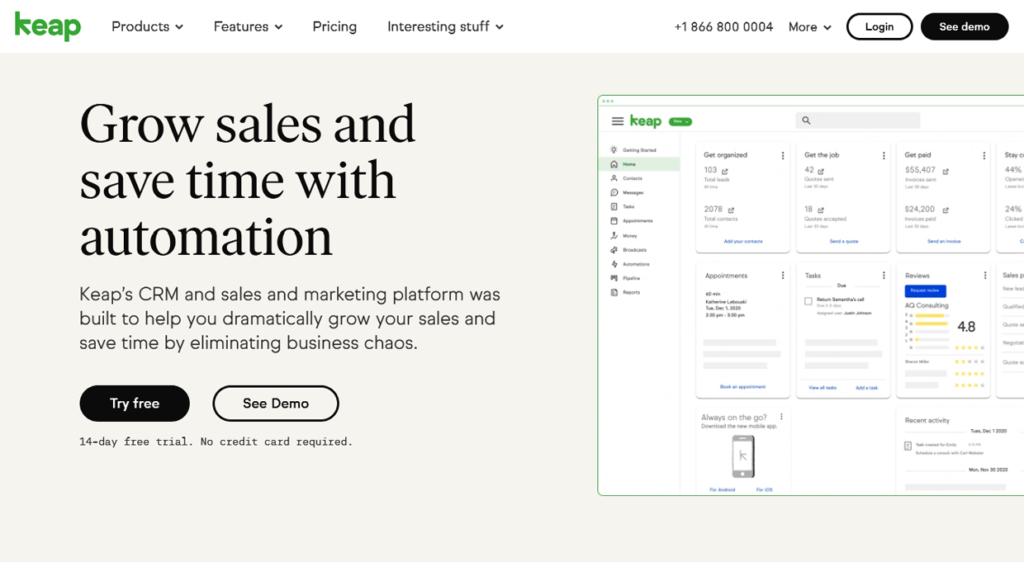Click the Keap logo in site header
The image size is (1024, 562).
click(48, 26)
